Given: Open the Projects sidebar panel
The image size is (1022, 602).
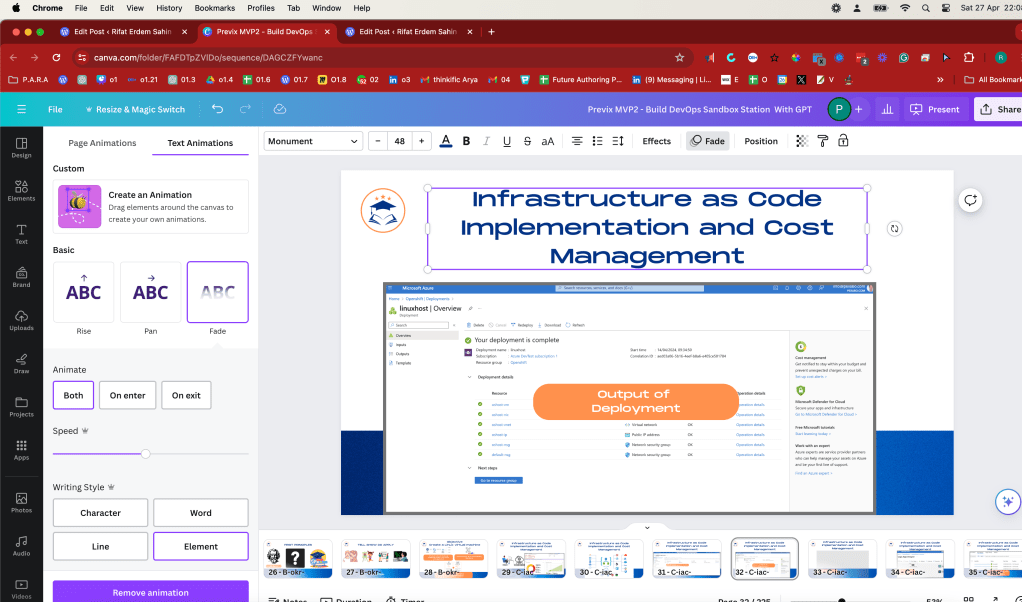Looking at the screenshot, I should (21, 407).
